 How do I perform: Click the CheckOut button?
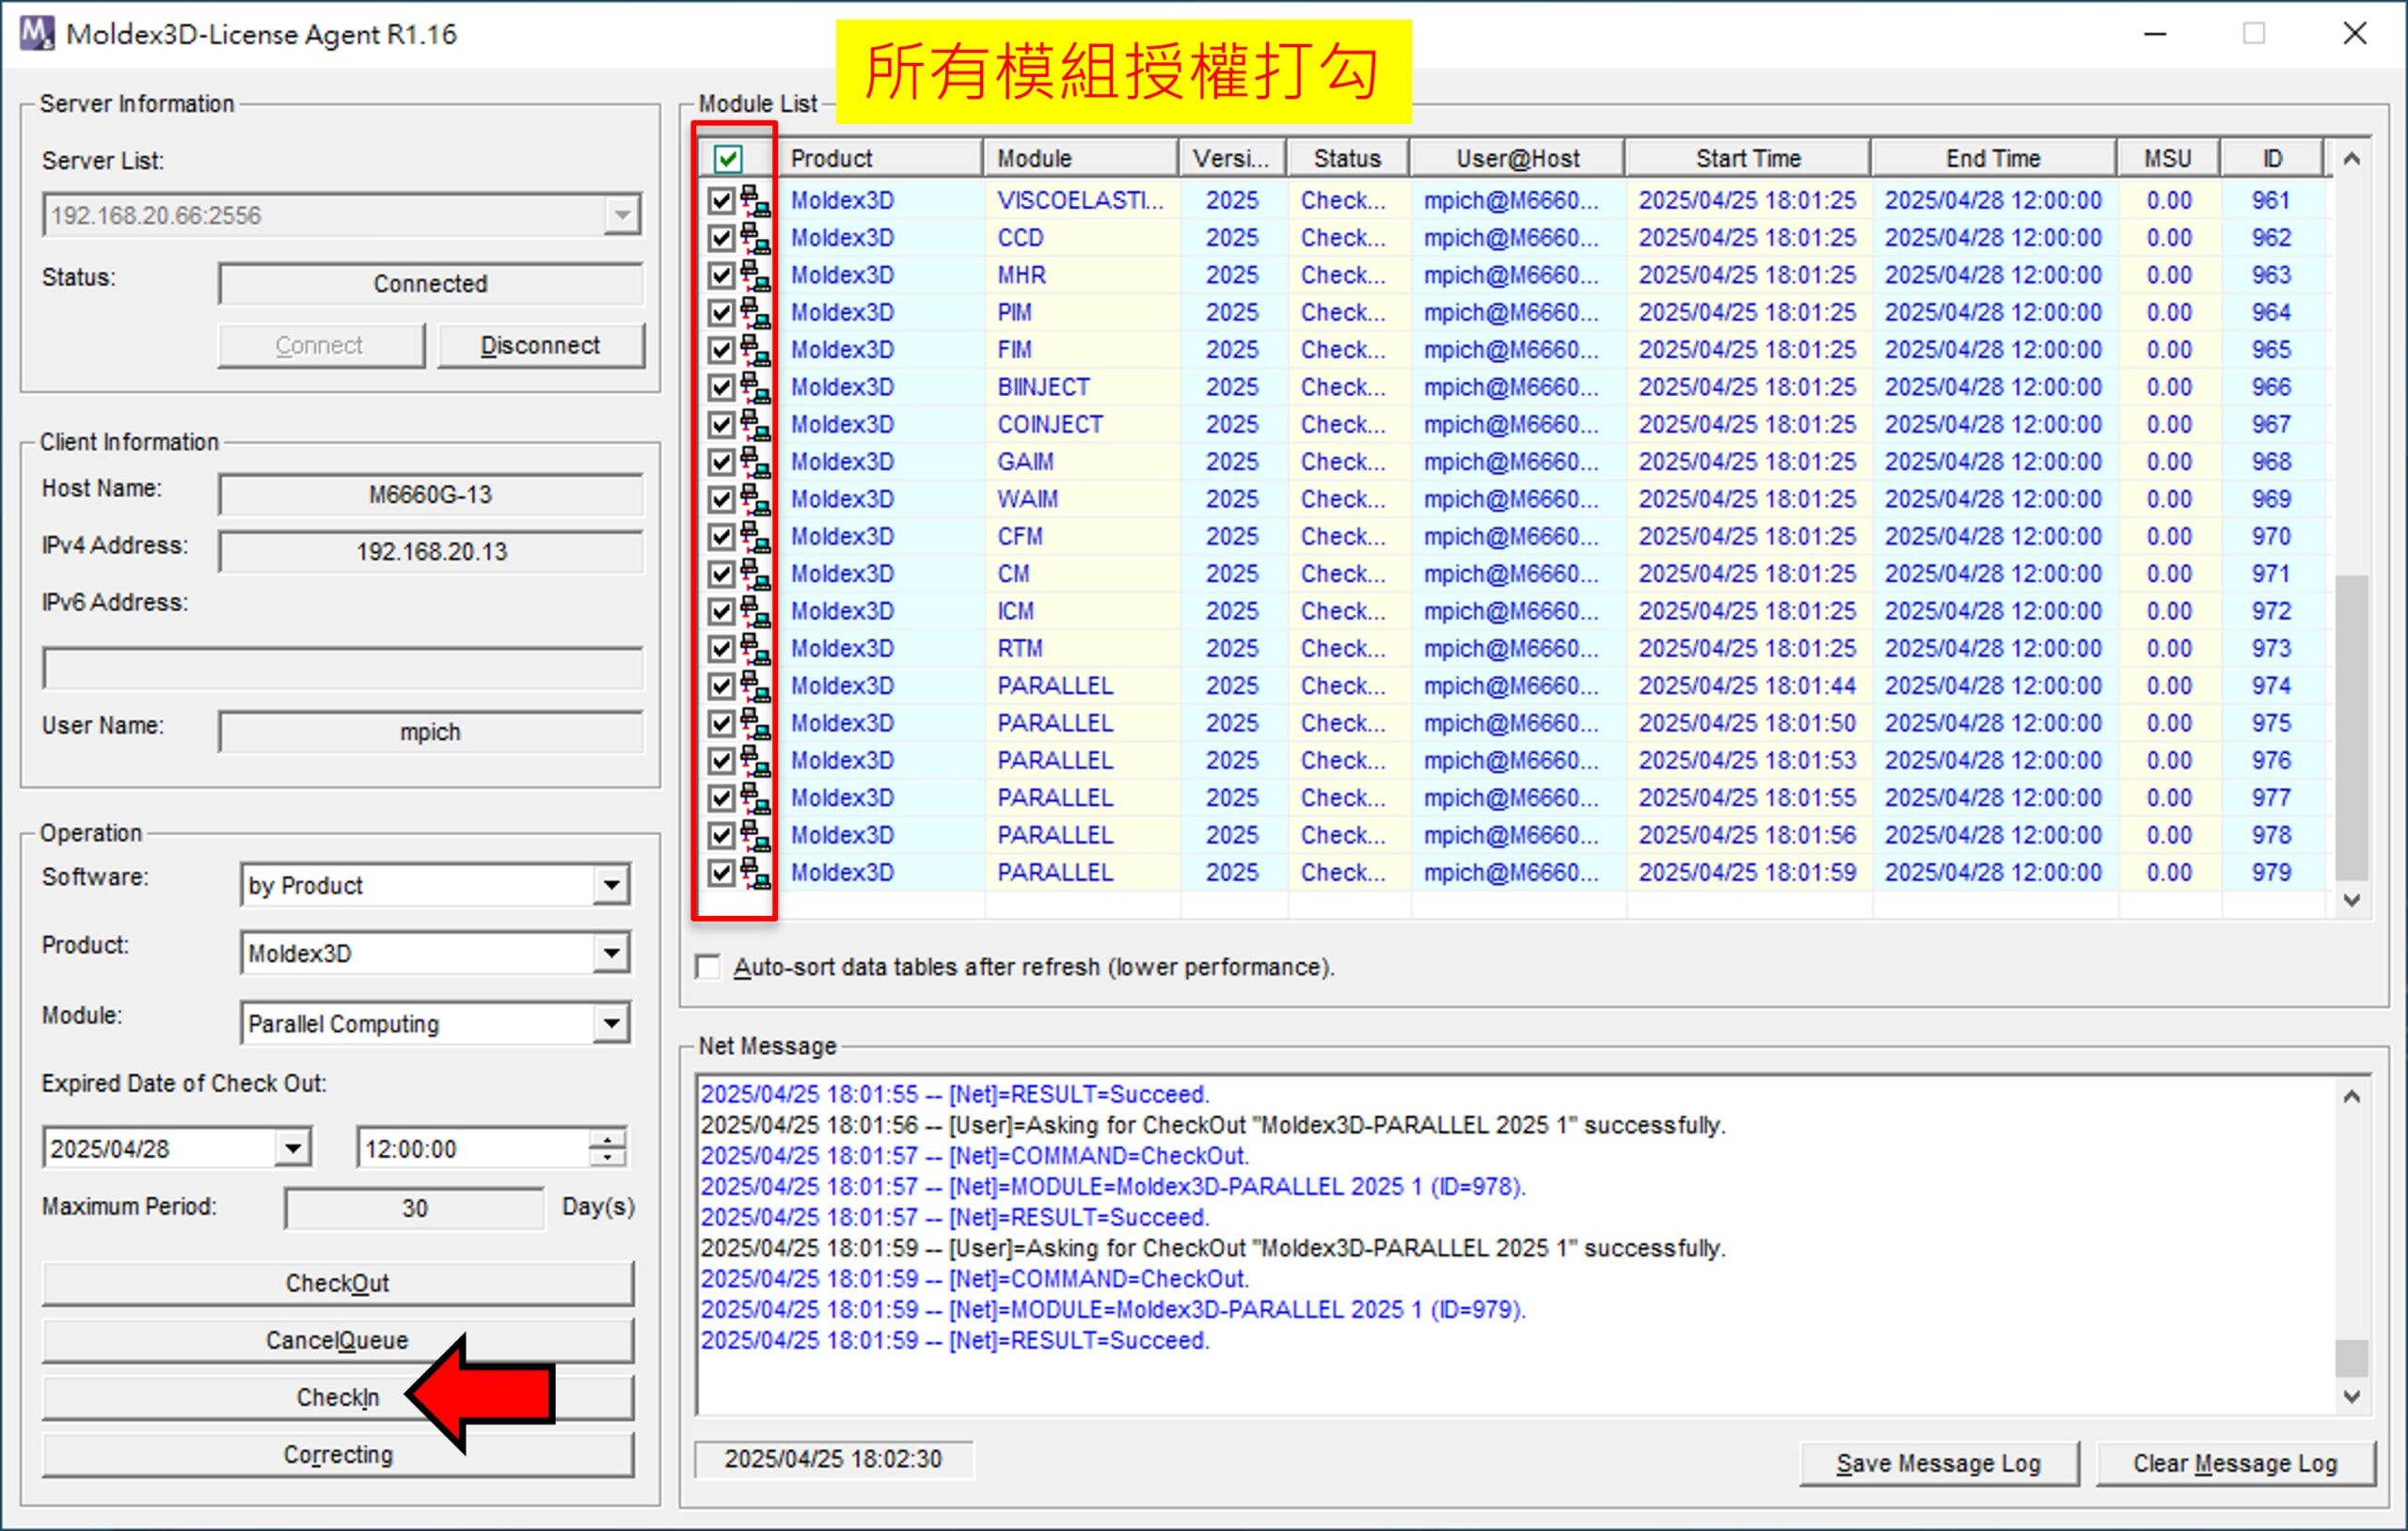point(338,1283)
